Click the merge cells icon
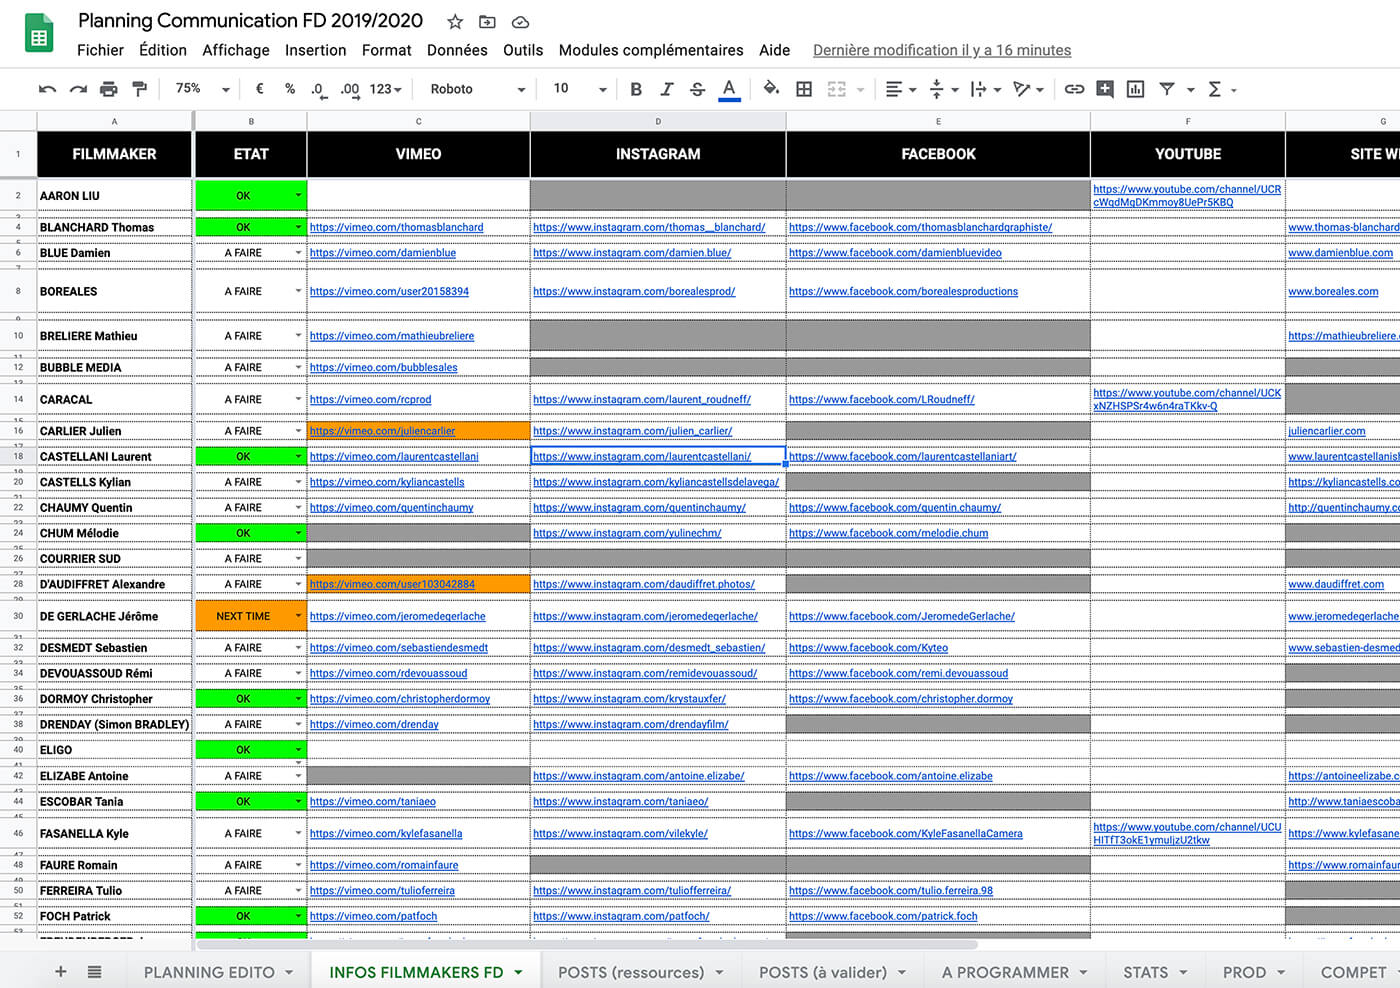1400x988 pixels. [837, 89]
